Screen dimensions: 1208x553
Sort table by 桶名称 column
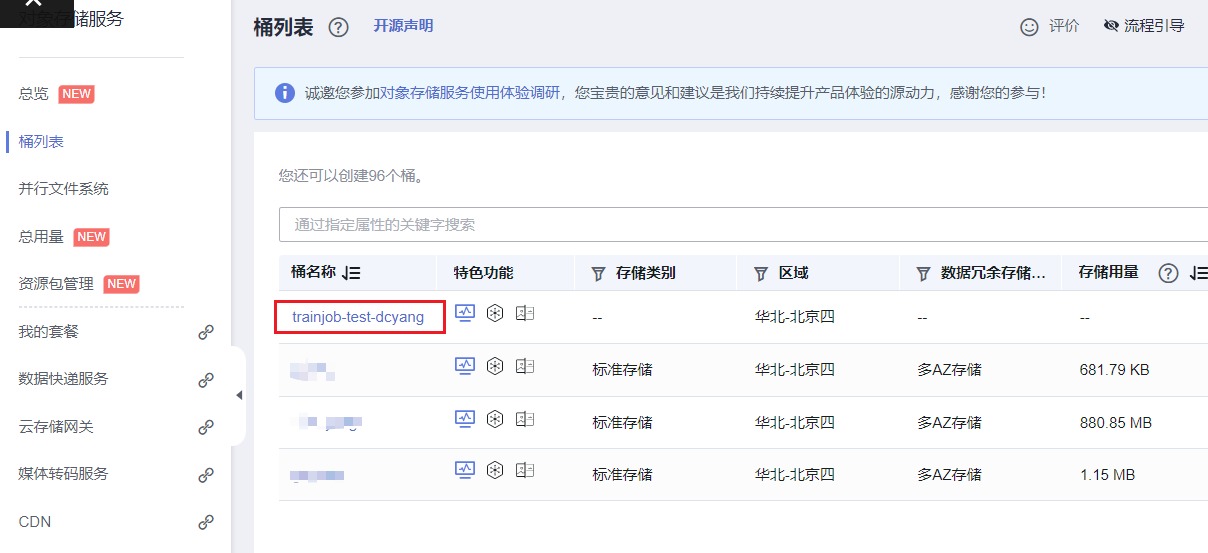point(351,273)
